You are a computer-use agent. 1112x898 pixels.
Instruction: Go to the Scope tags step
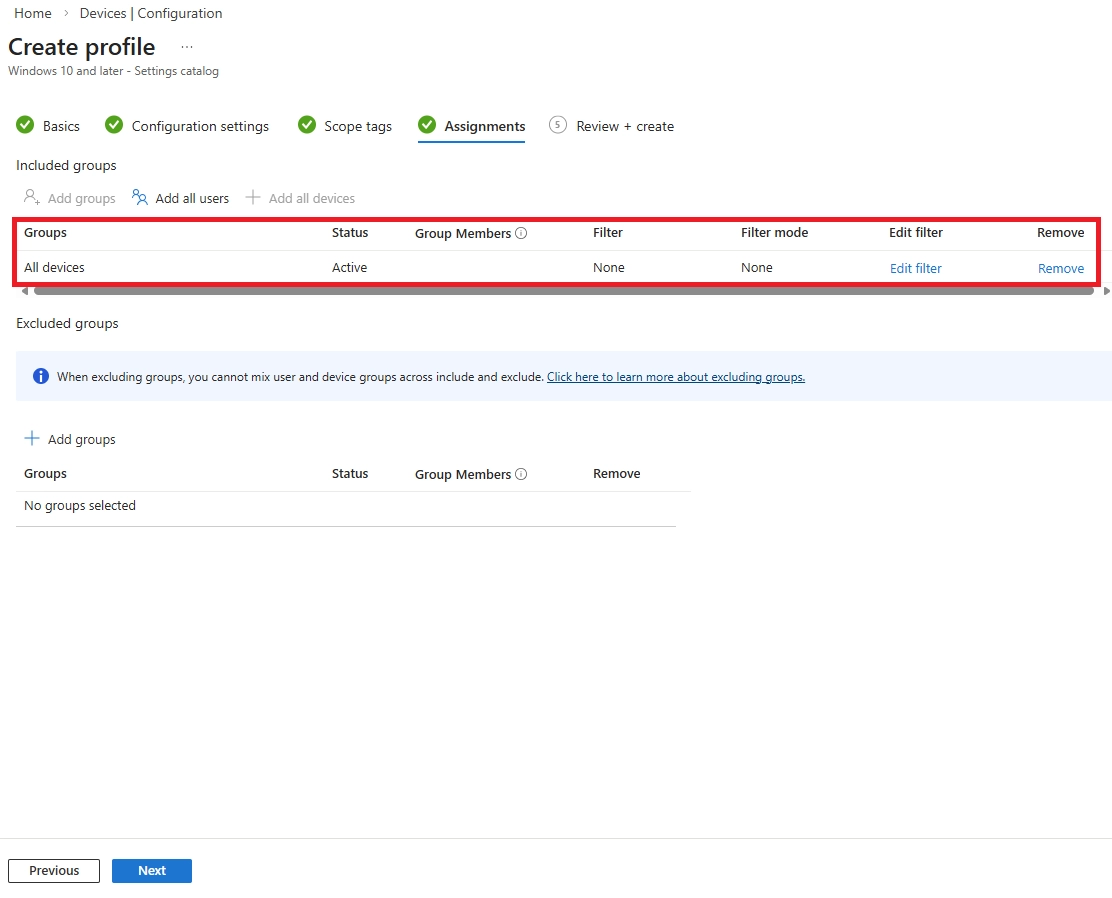click(x=356, y=126)
